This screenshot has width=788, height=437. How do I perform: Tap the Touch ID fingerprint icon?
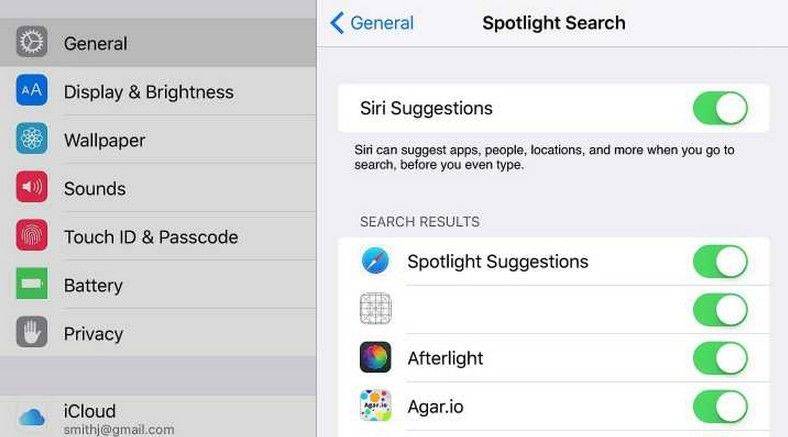click(x=32, y=235)
